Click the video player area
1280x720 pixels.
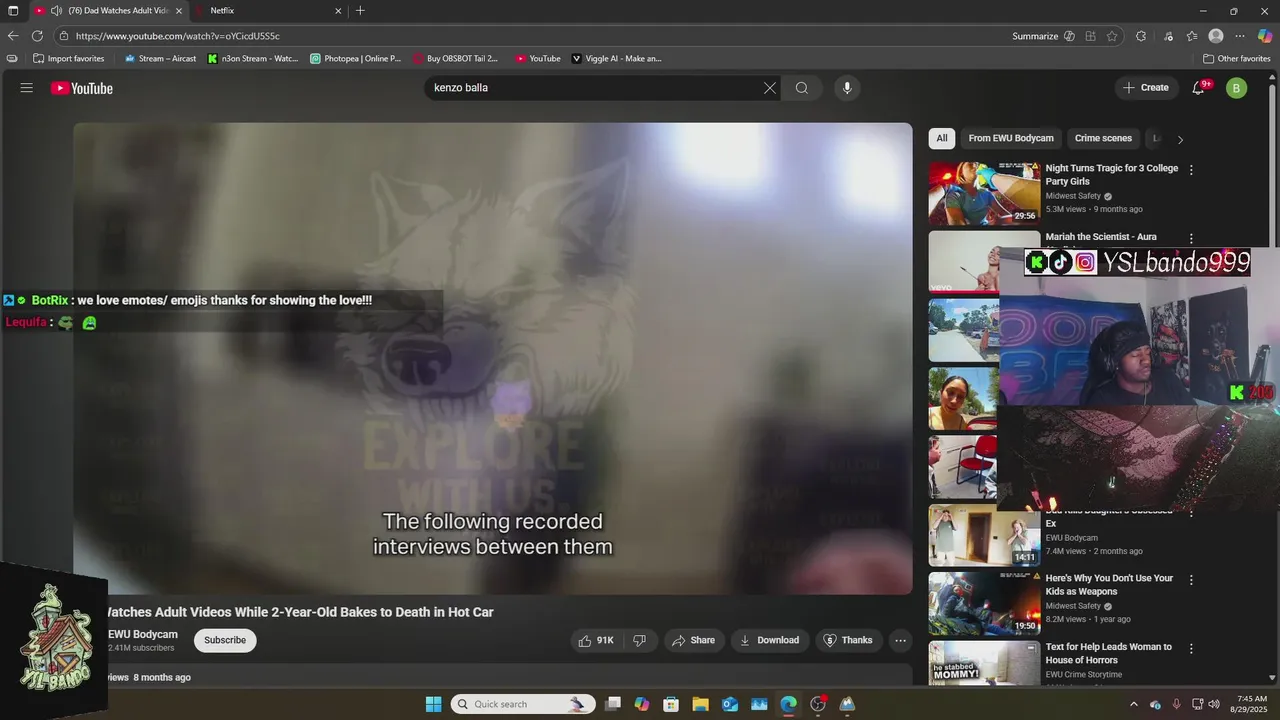493,359
